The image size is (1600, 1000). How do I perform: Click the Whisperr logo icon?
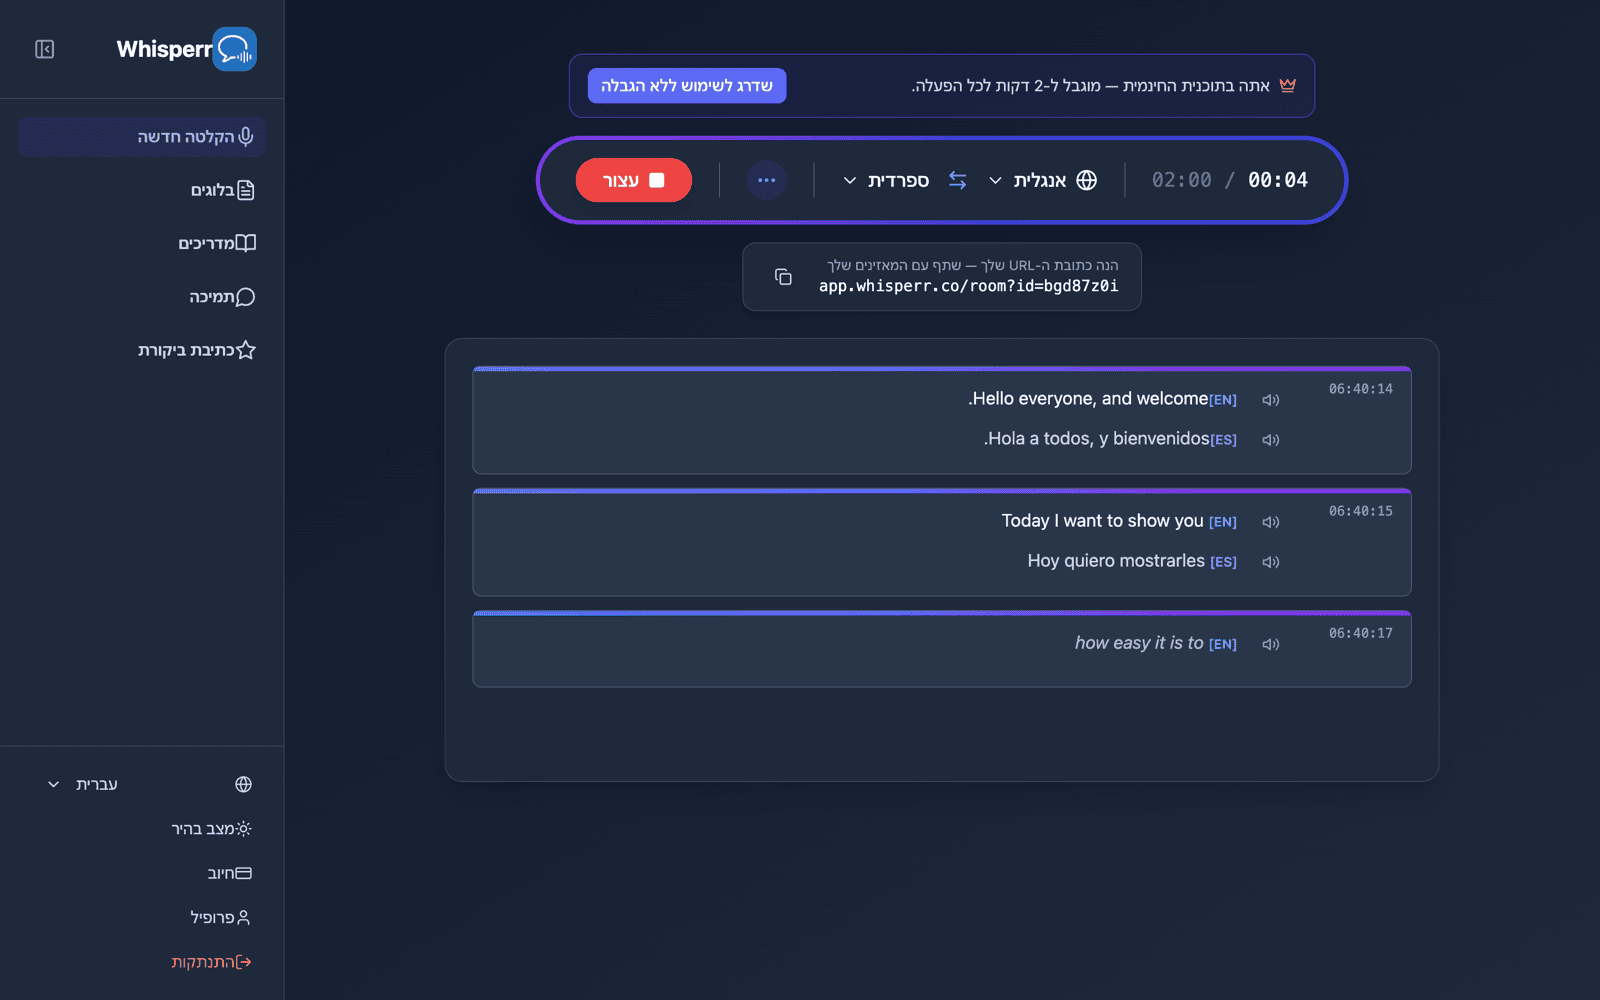click(x=235, y=49)
